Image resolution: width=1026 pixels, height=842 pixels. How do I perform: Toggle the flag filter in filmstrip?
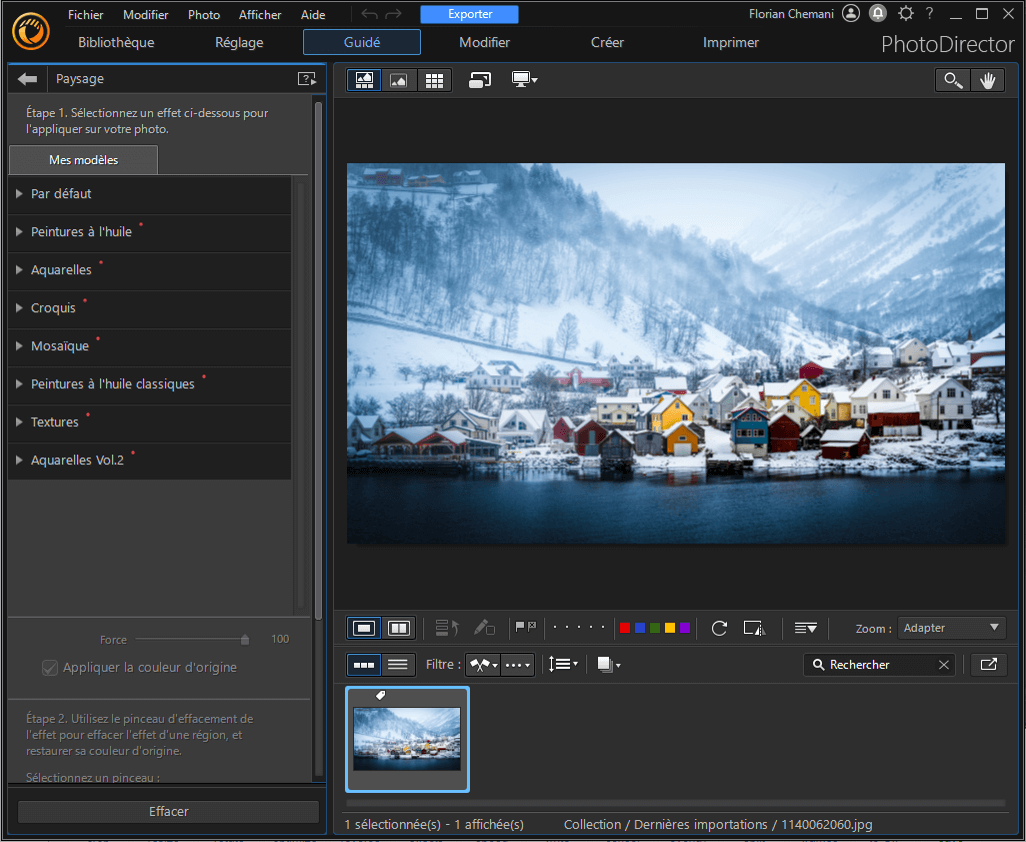482,664
